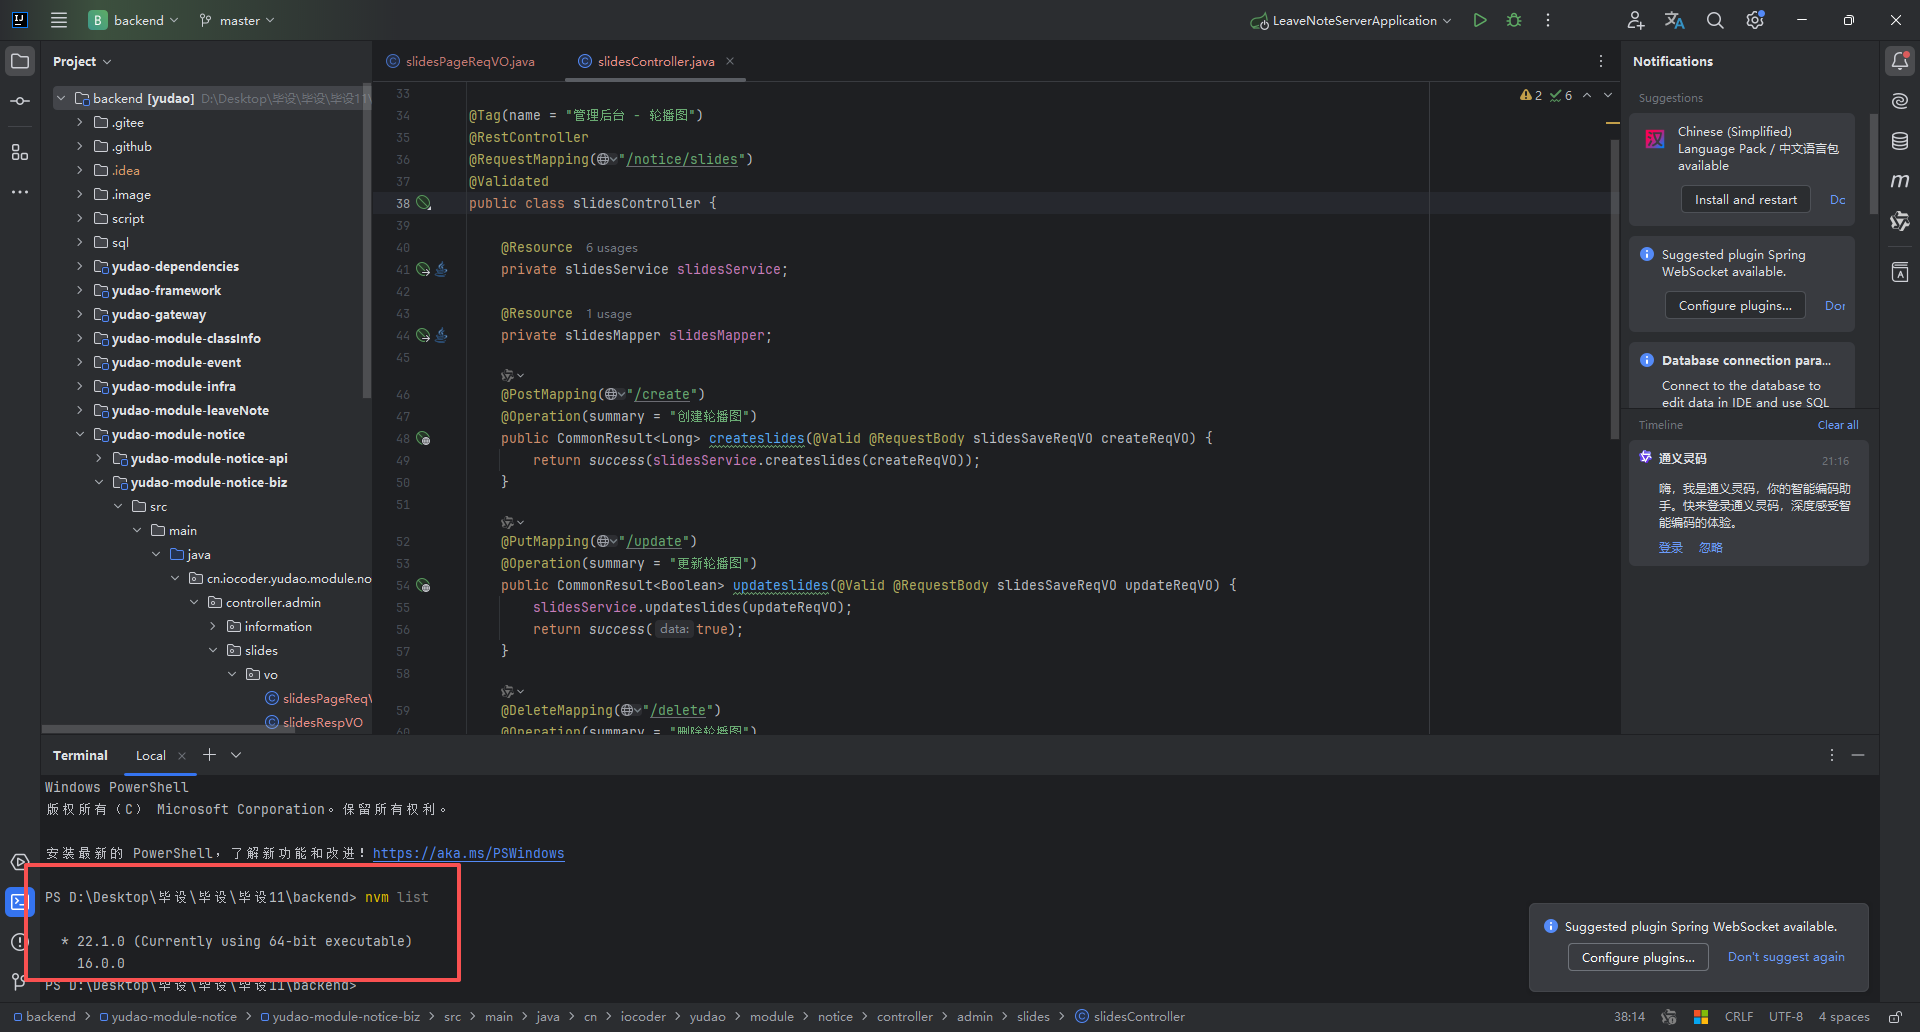Open the Structure tool window
This screenshot has height=1032, width=1920.
click(19, 152)
